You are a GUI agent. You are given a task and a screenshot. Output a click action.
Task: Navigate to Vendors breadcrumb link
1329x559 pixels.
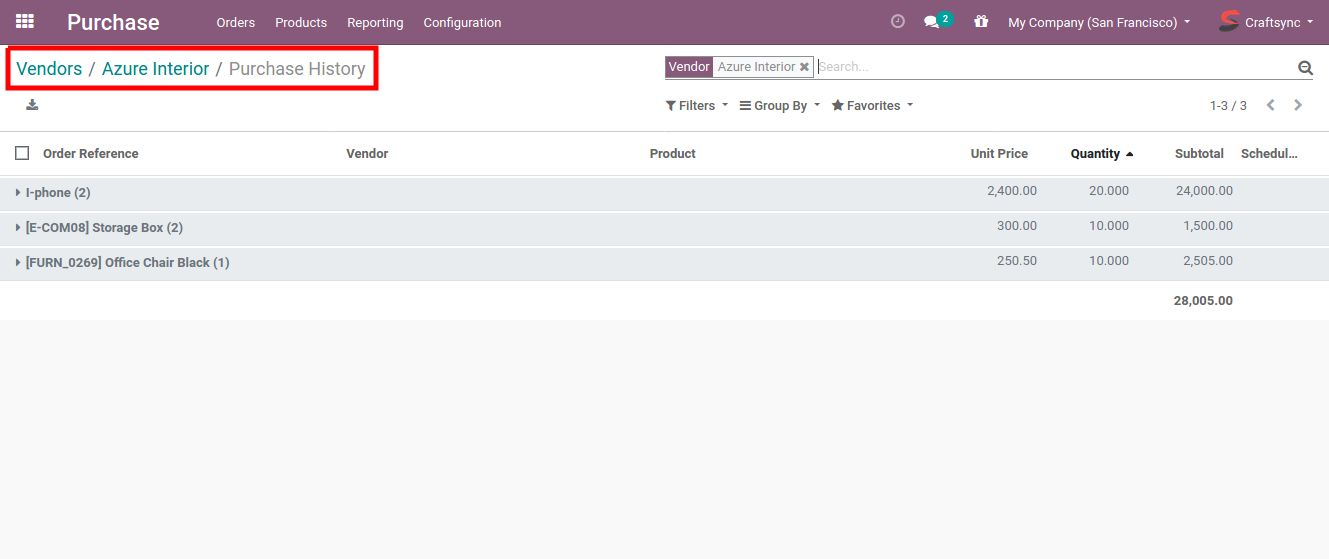click(49, 69)
